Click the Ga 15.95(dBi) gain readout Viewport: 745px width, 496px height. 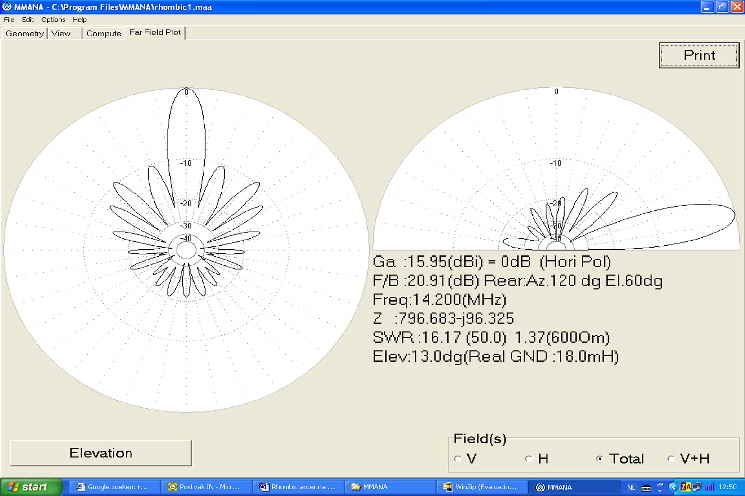pyautogui.click(x=492, y=262)
